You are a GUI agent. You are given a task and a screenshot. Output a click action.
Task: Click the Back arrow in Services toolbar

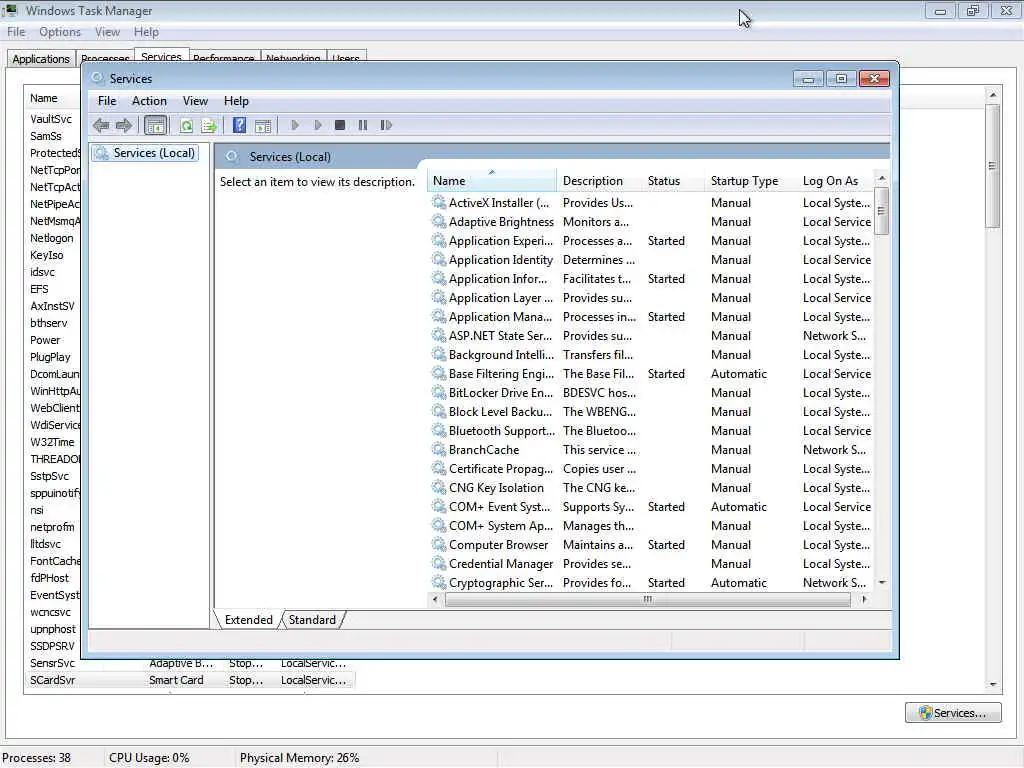101,125
